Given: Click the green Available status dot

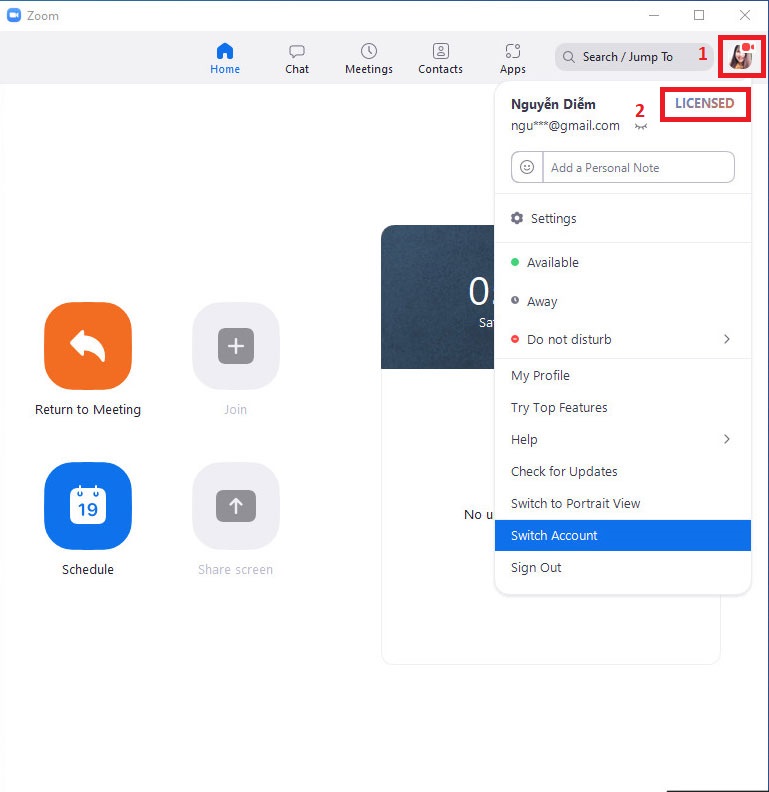Looking at the screenshot, I should point(515,262).
